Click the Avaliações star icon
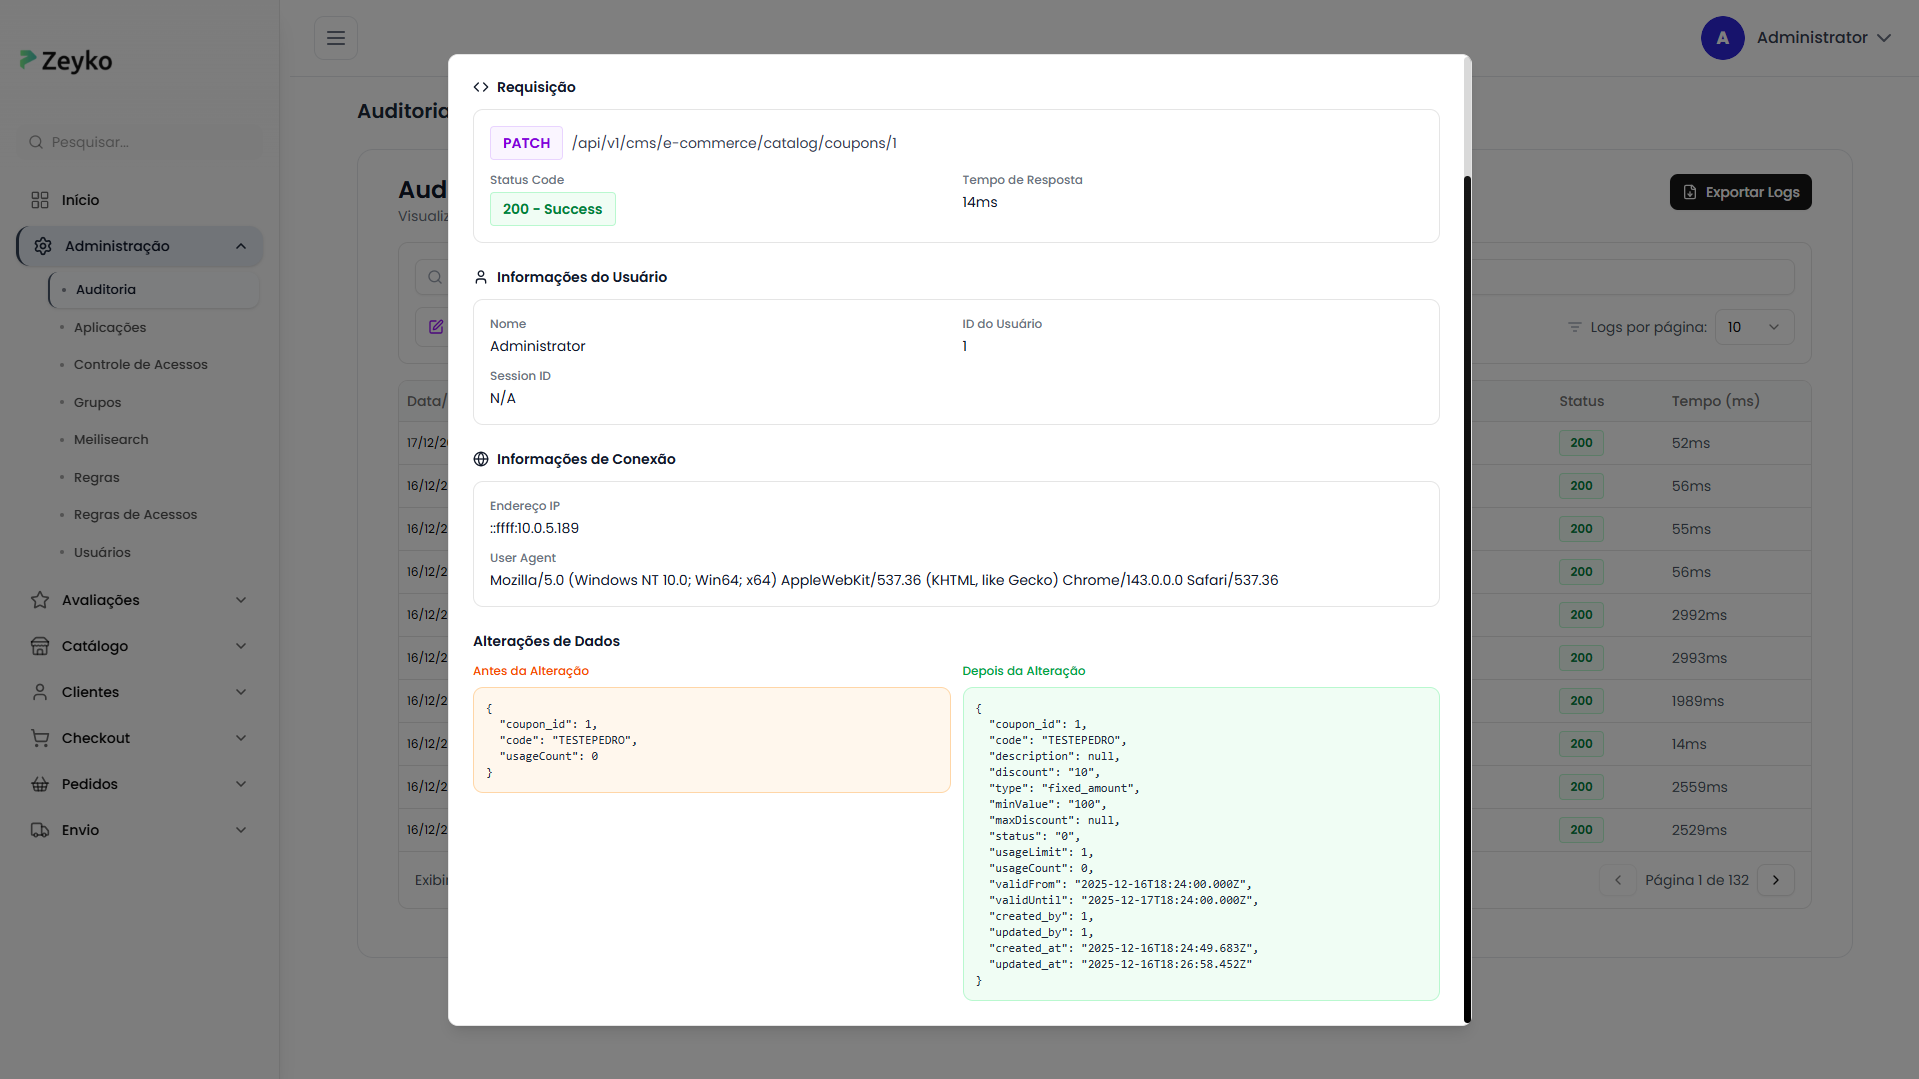 (x=40, y=600)
